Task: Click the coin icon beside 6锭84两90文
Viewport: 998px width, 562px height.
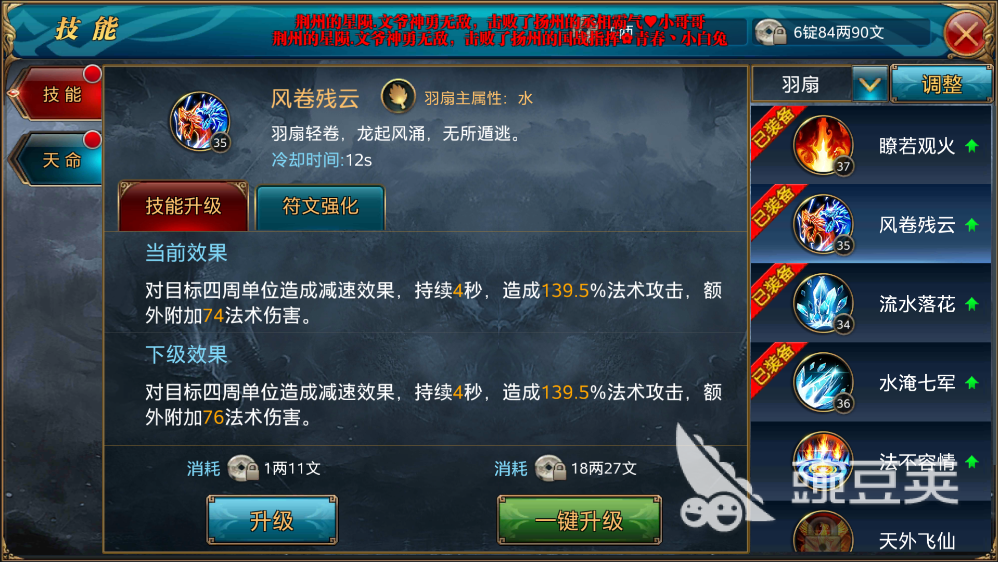Action: (x=770, y=32)
